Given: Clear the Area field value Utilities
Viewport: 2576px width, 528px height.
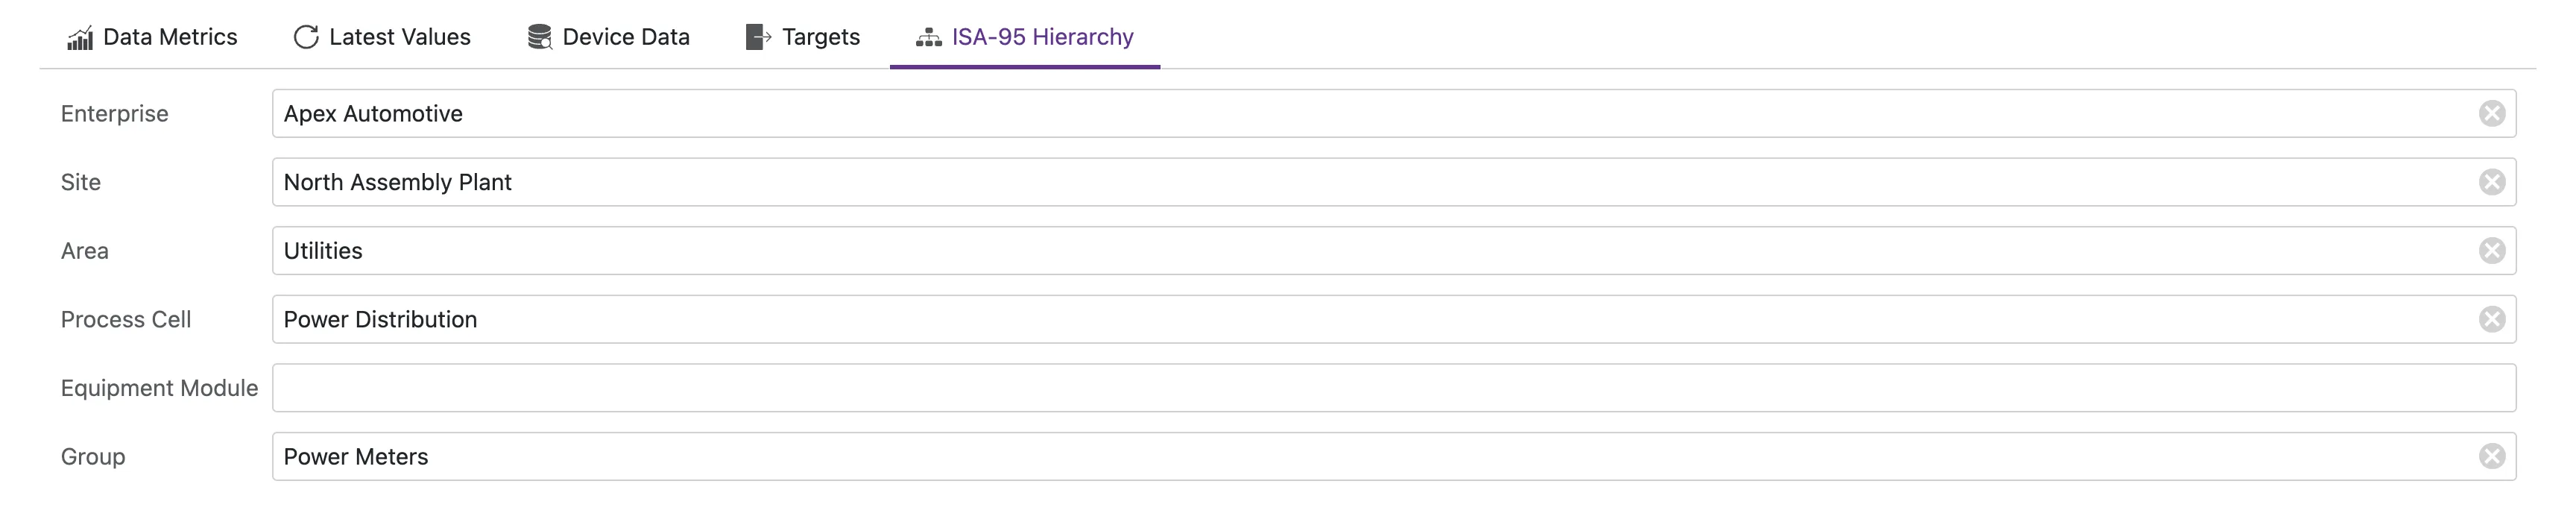Looking at the screenshot, I should (2492, 251).
